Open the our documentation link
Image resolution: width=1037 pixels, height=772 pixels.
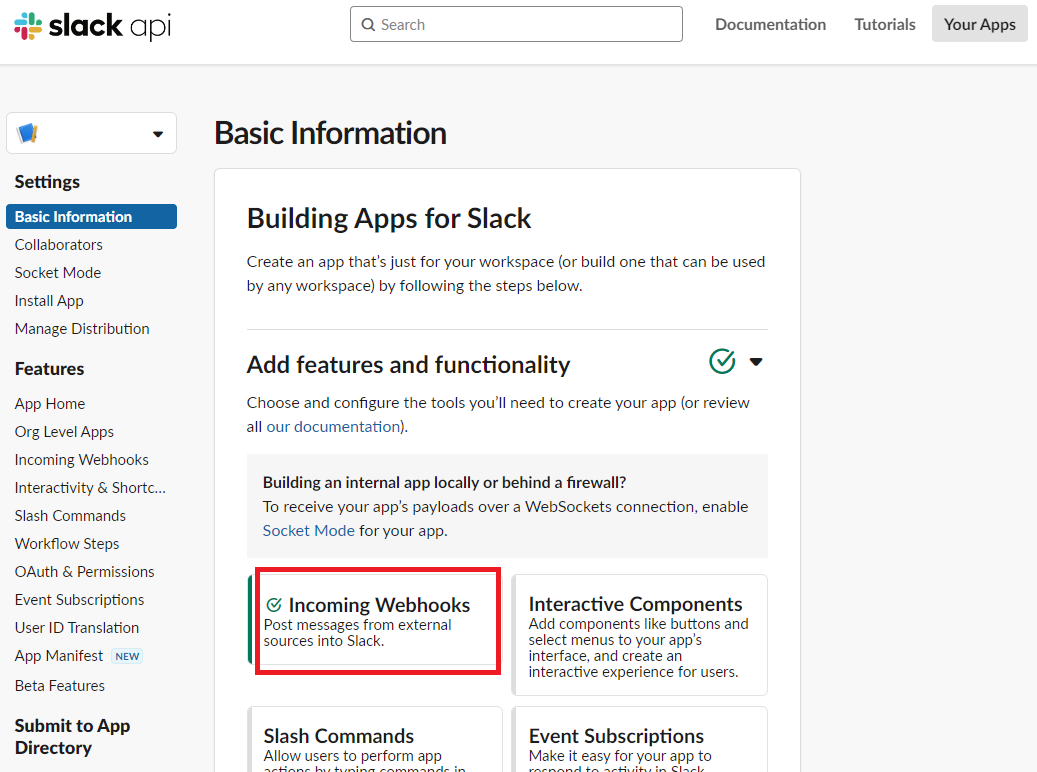333,426
